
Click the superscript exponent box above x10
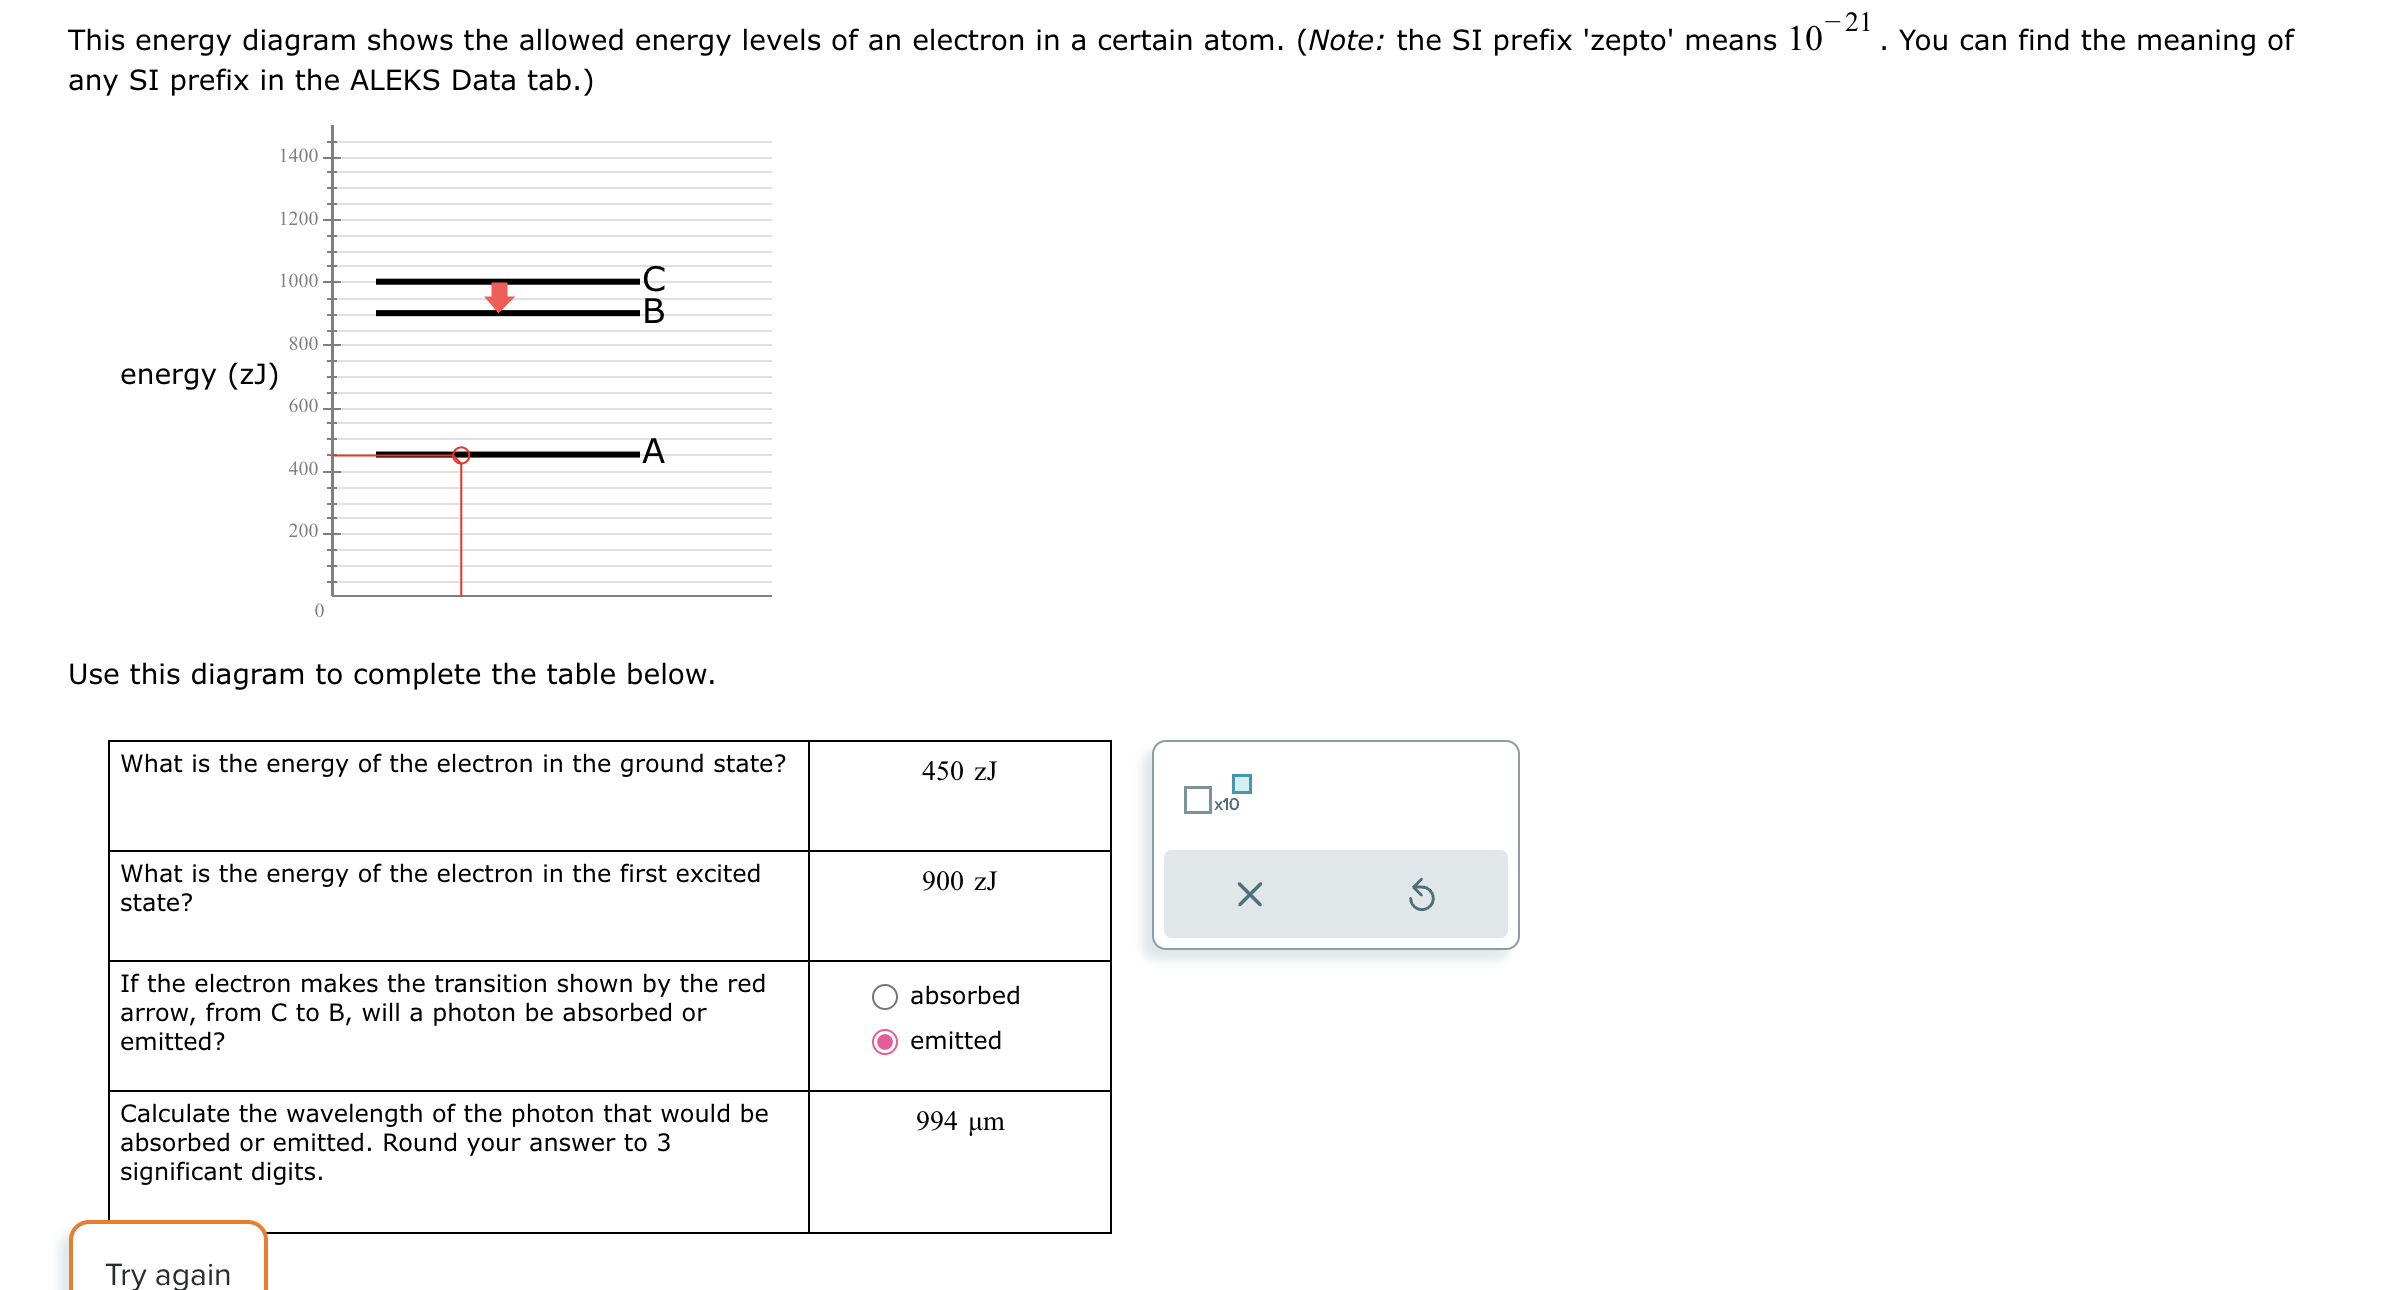click(x=1240, y=785)
